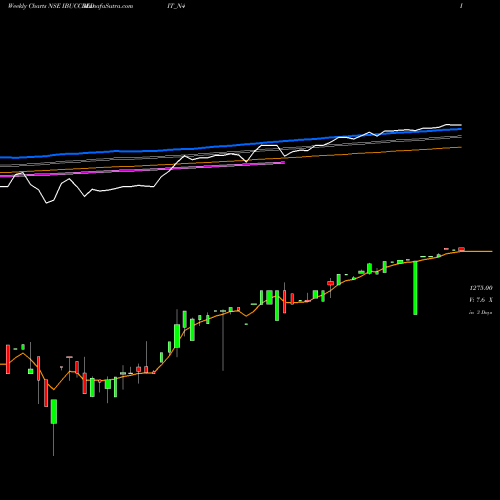
Task: Select the lowest green candle with long wick
Action: pos(54,412)
